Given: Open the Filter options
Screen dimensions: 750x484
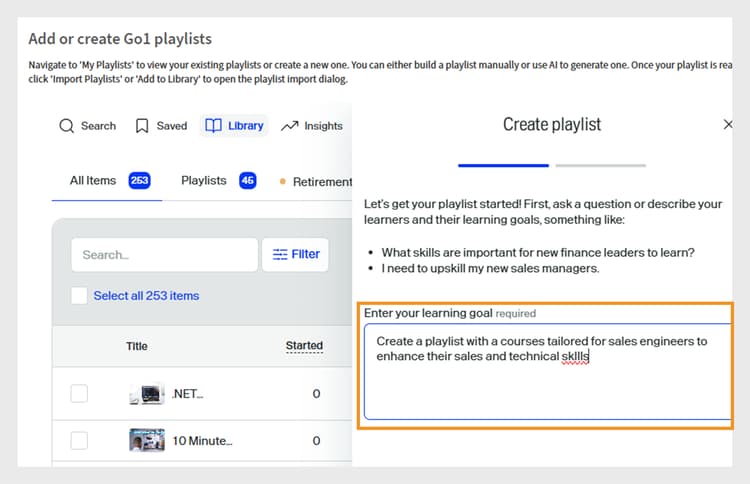Looking at the screenshot, I should tap(295, 254).
